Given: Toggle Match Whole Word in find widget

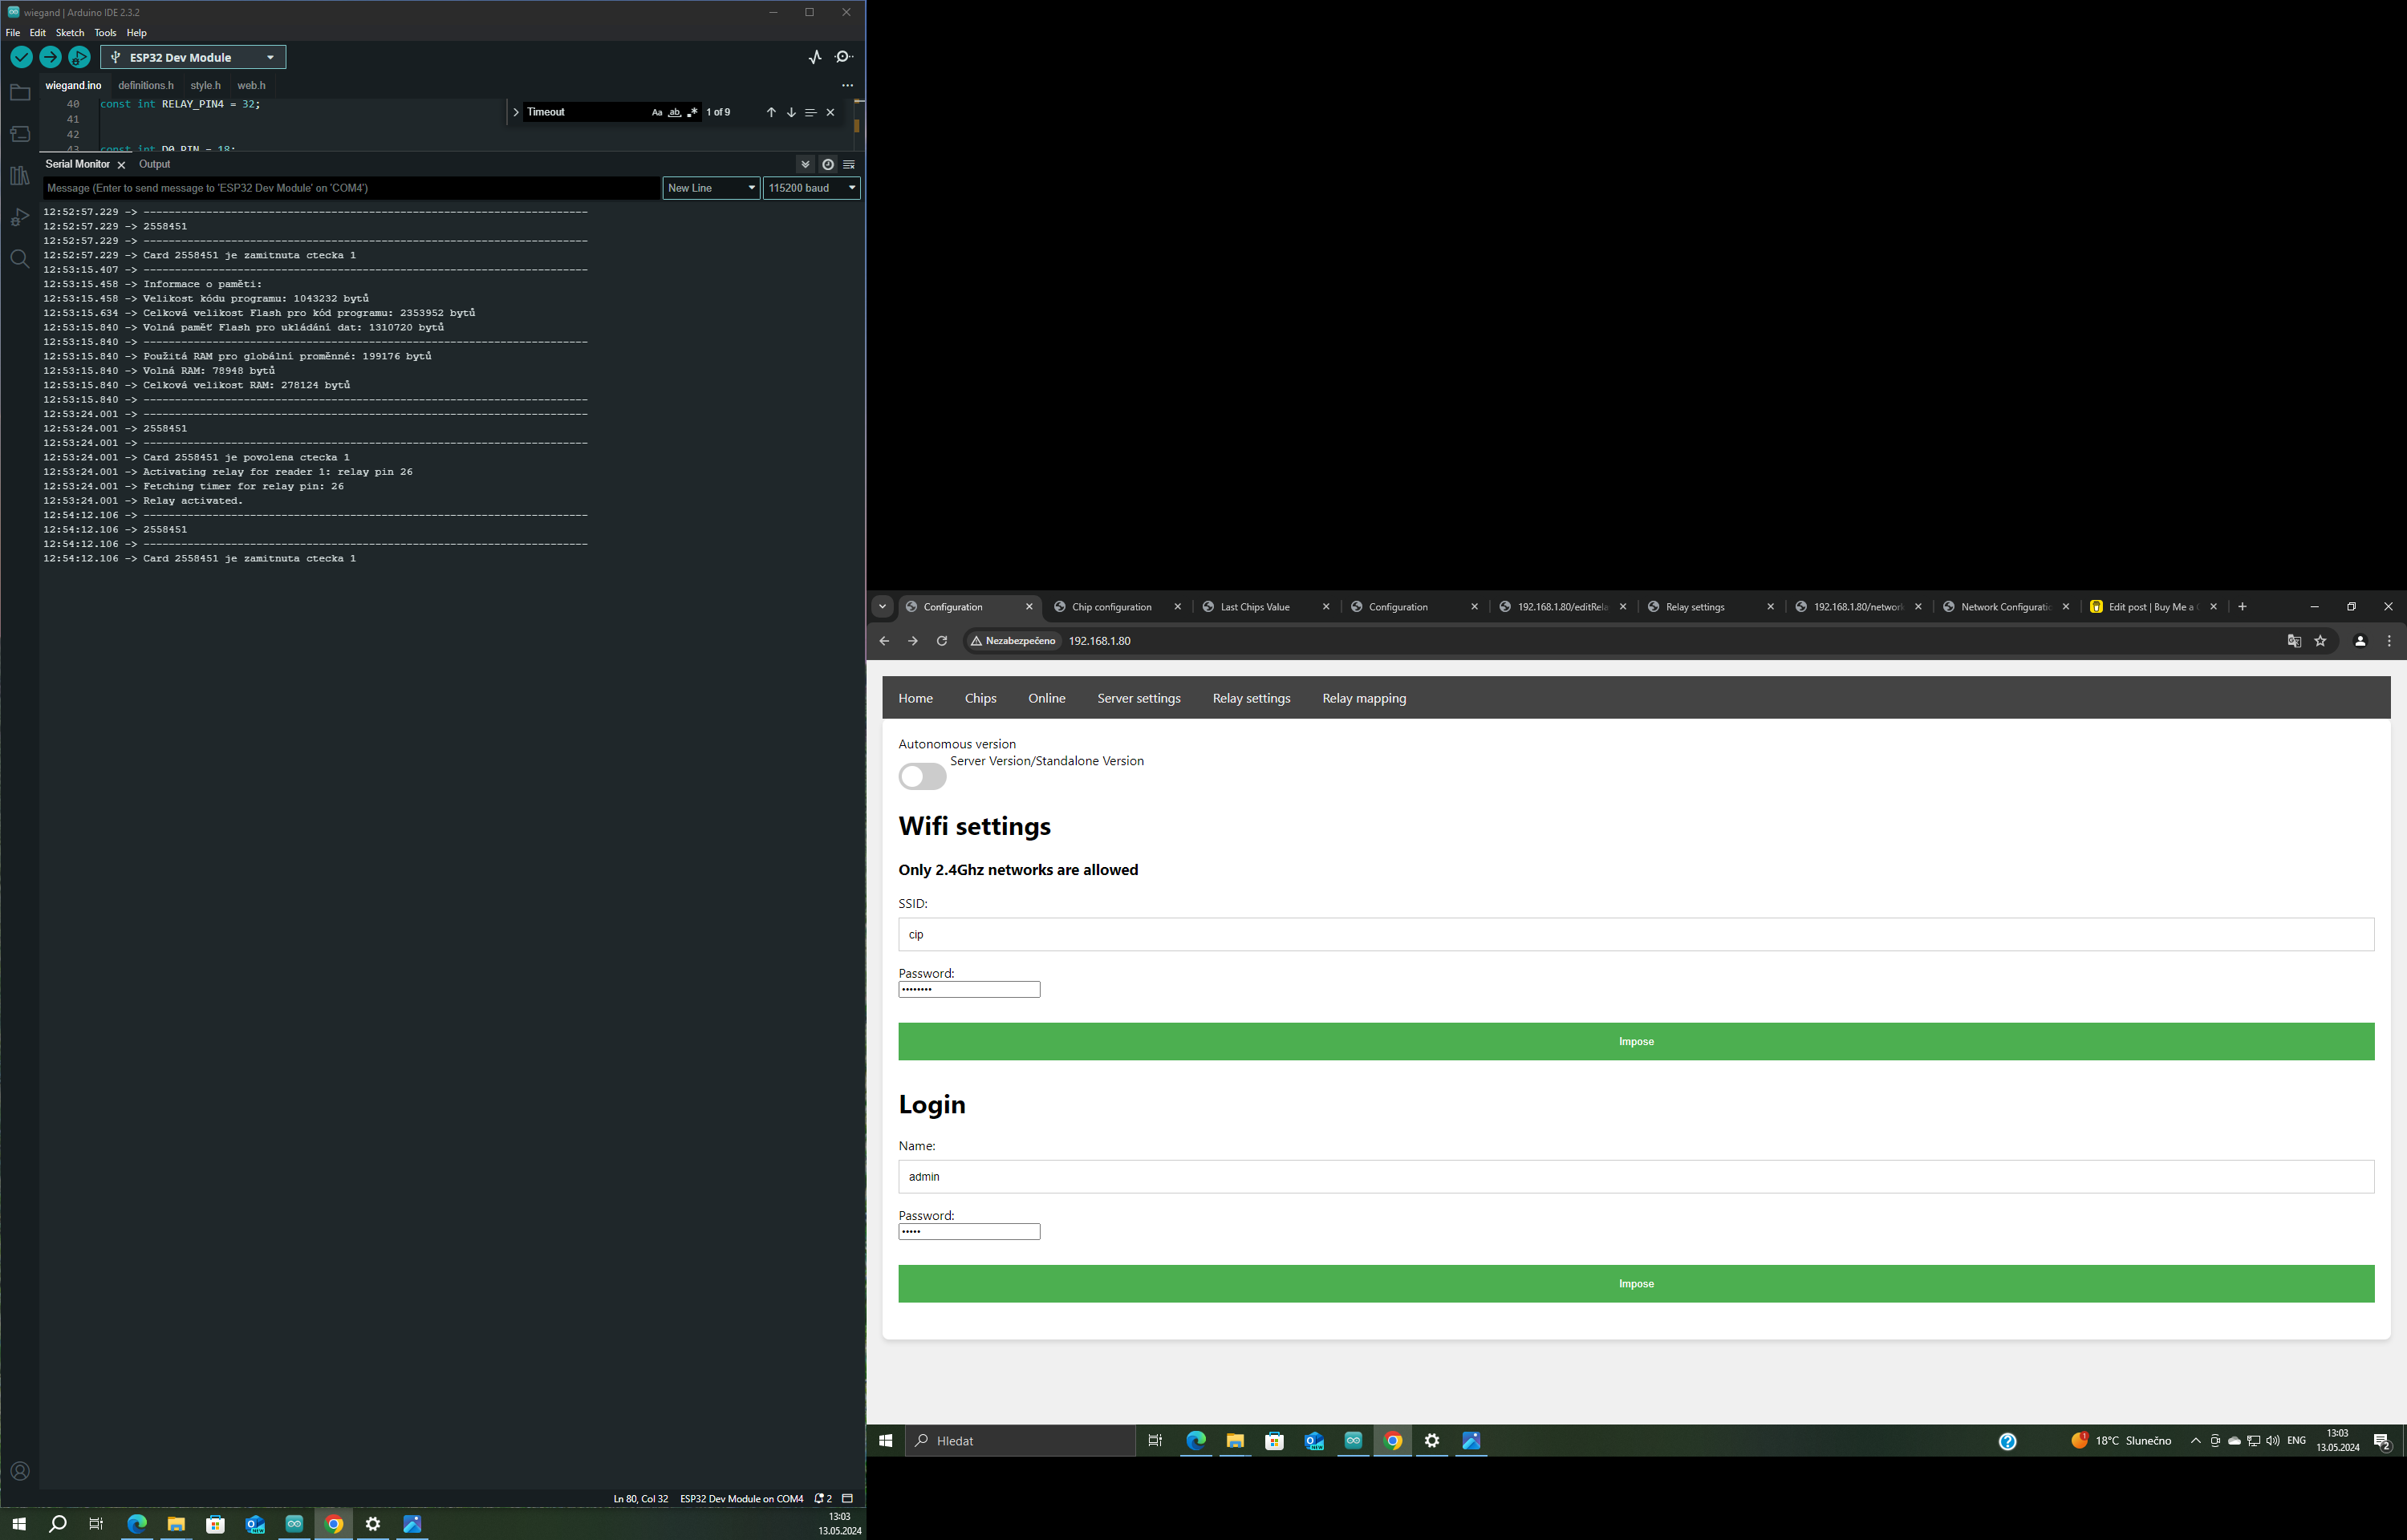Looking at the screenshot, I should [x=675, y=112].
